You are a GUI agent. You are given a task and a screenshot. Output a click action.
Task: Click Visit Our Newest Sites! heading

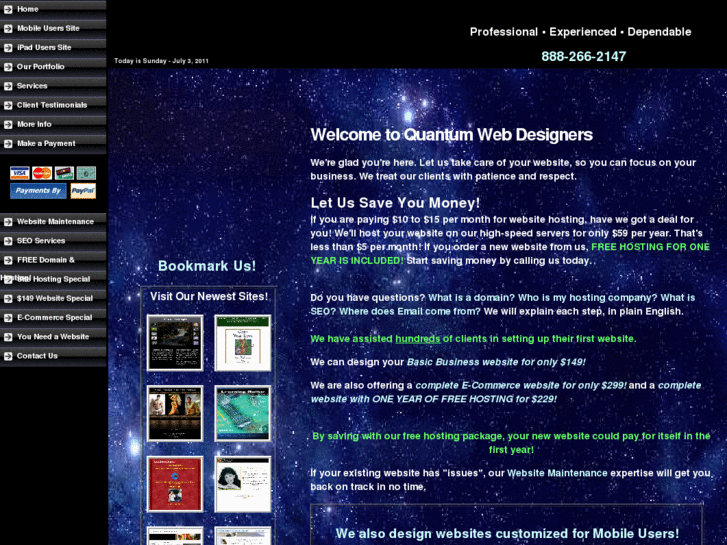coord(209,297)
